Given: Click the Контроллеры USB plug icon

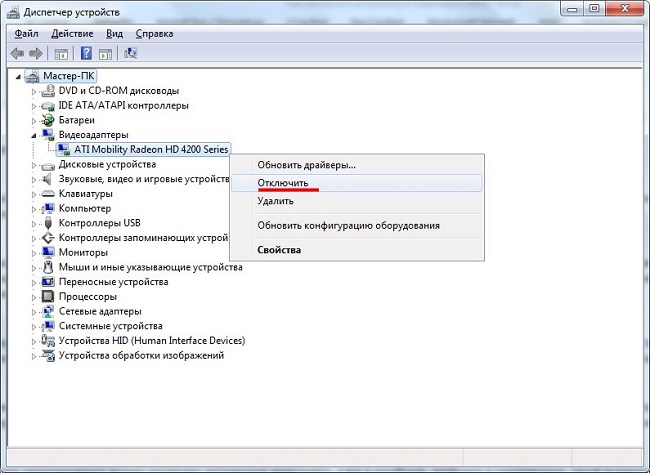Looking at the screenshot, I should click(48, 223).
